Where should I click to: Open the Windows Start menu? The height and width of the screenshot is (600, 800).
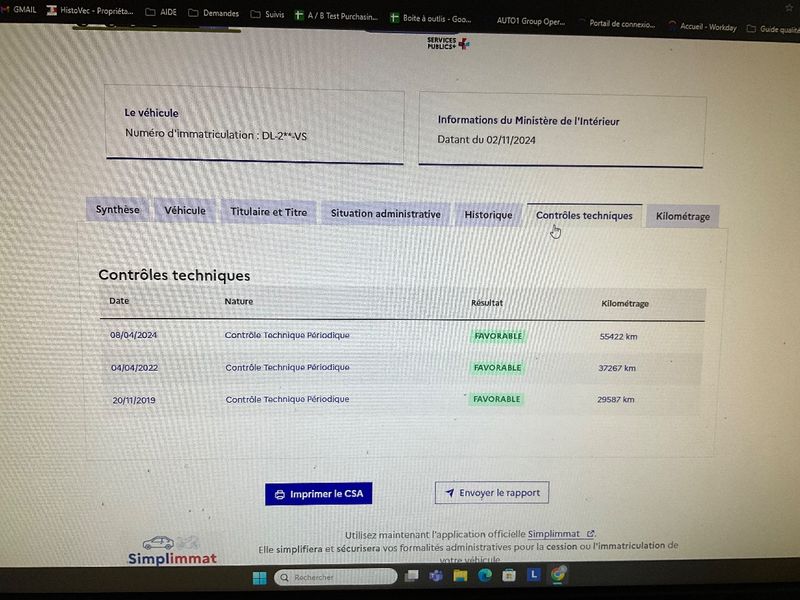[259, 578]
